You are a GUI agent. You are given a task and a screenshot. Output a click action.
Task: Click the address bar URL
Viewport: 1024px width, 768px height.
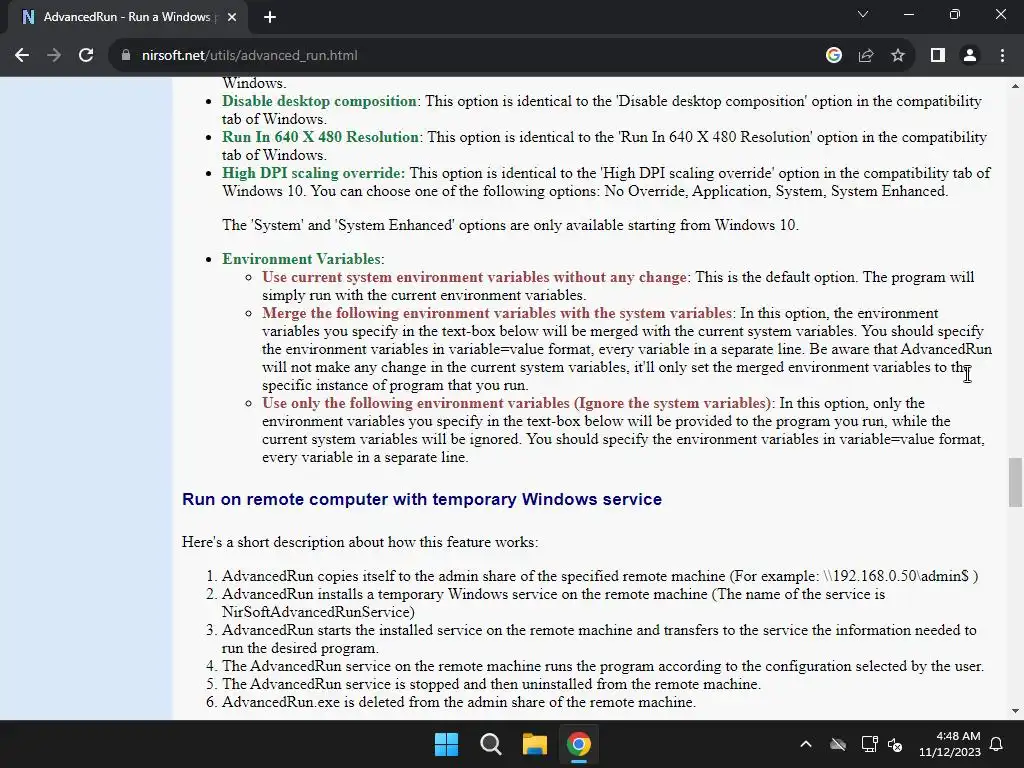249,56
